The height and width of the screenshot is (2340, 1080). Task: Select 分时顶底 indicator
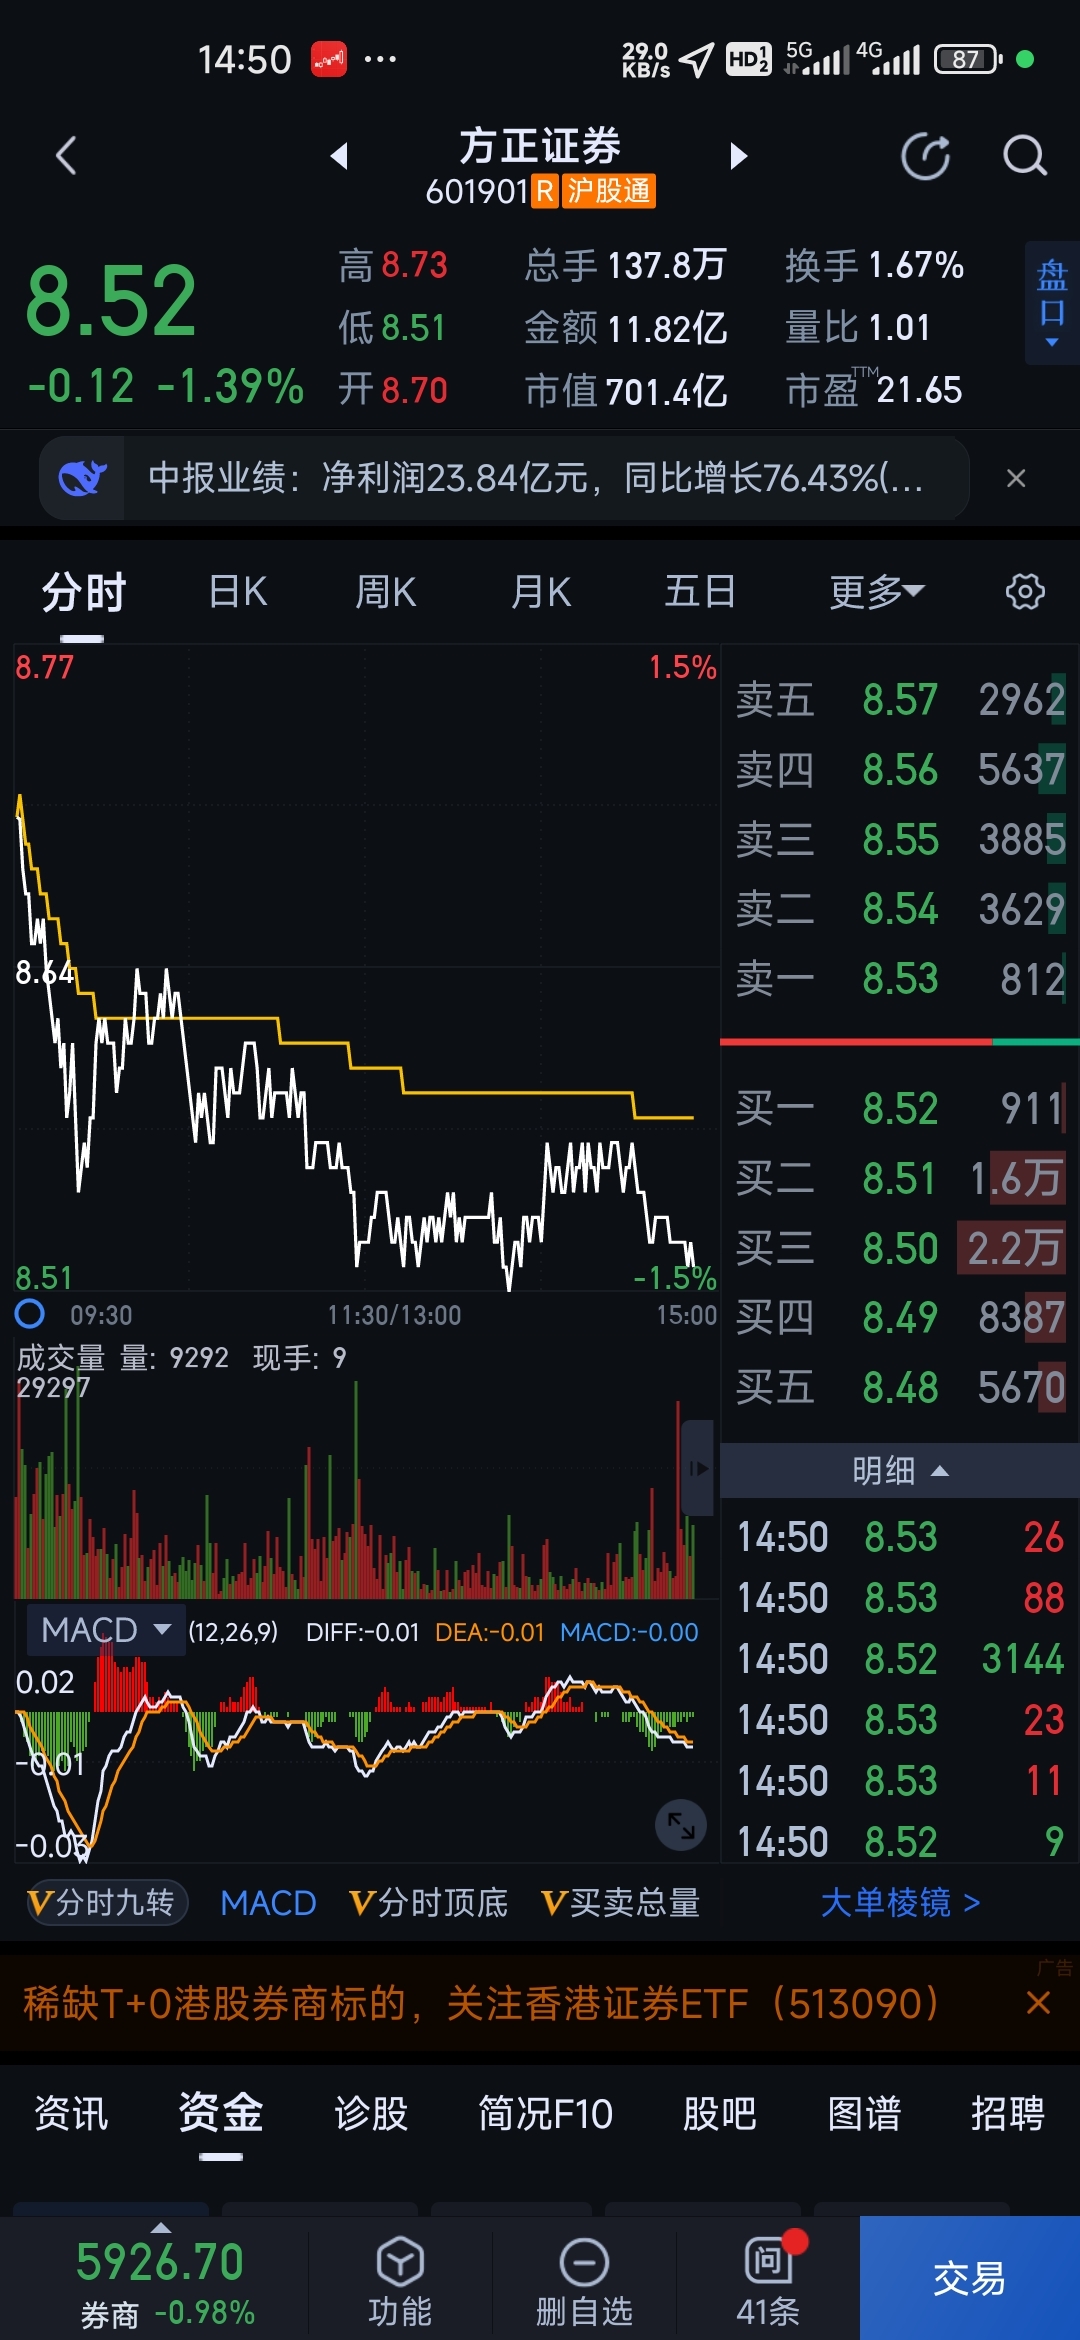pos(428,1903)
